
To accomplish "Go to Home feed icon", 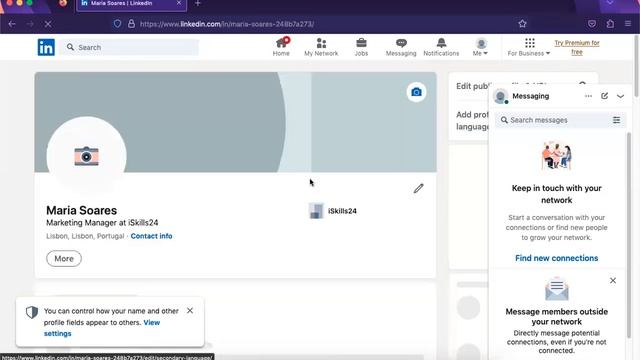I will coord(281,47).
